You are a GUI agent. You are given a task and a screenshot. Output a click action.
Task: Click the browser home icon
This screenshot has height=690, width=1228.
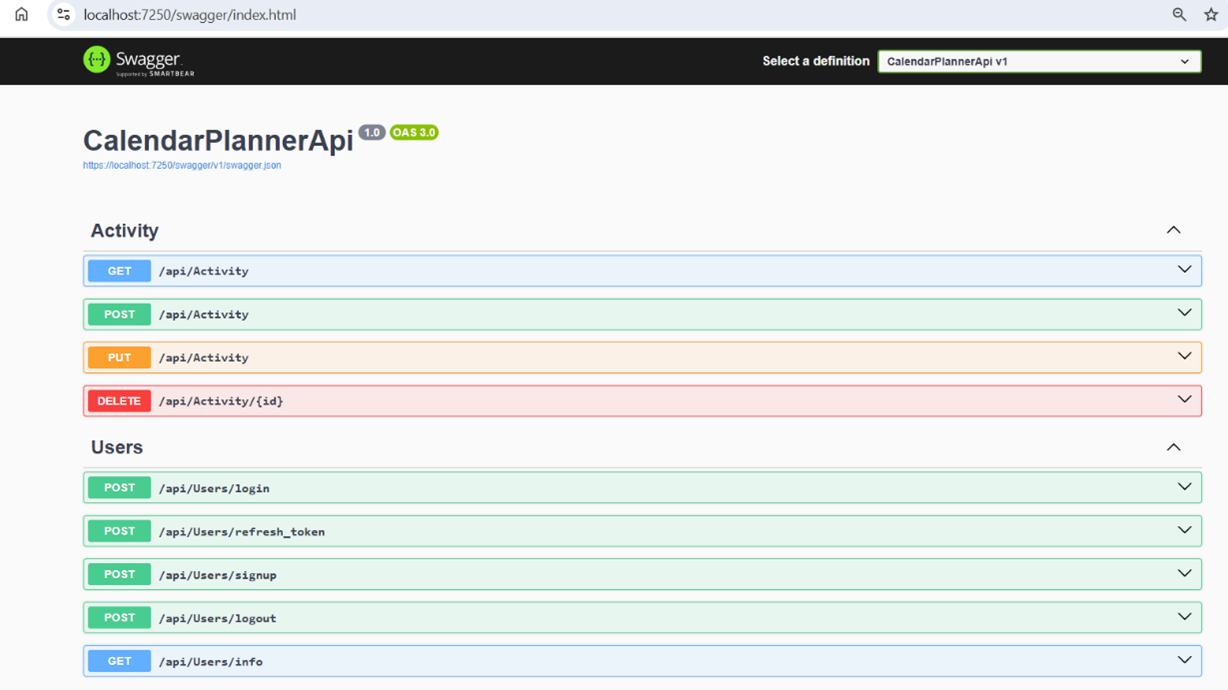coord(21,15)
